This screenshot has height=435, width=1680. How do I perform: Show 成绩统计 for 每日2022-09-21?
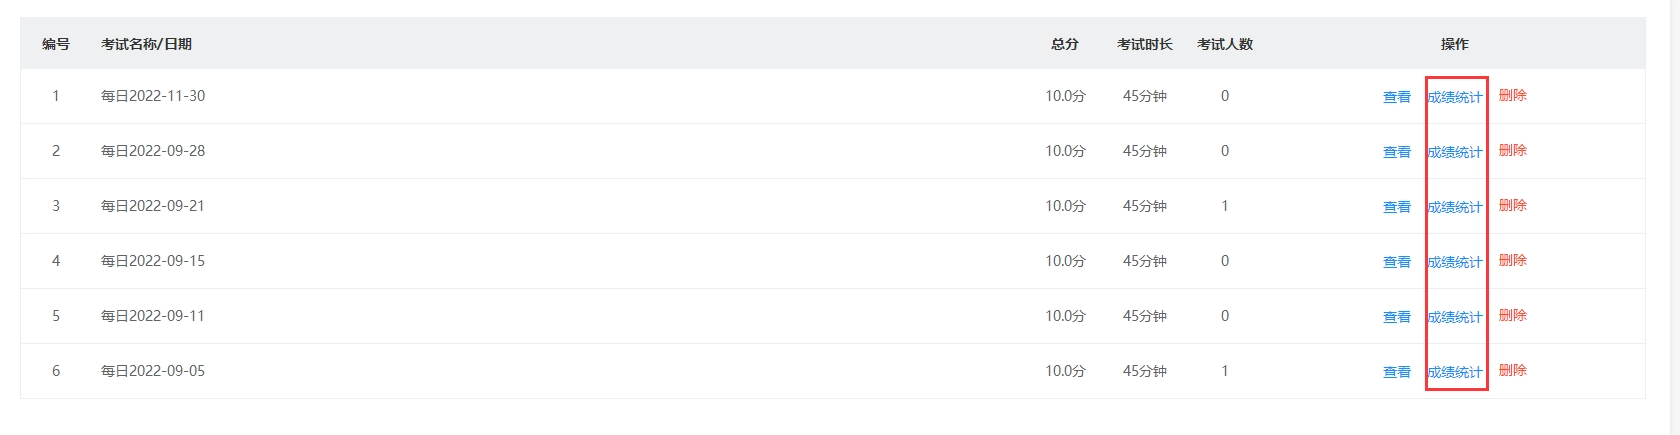coord(1455,207)
